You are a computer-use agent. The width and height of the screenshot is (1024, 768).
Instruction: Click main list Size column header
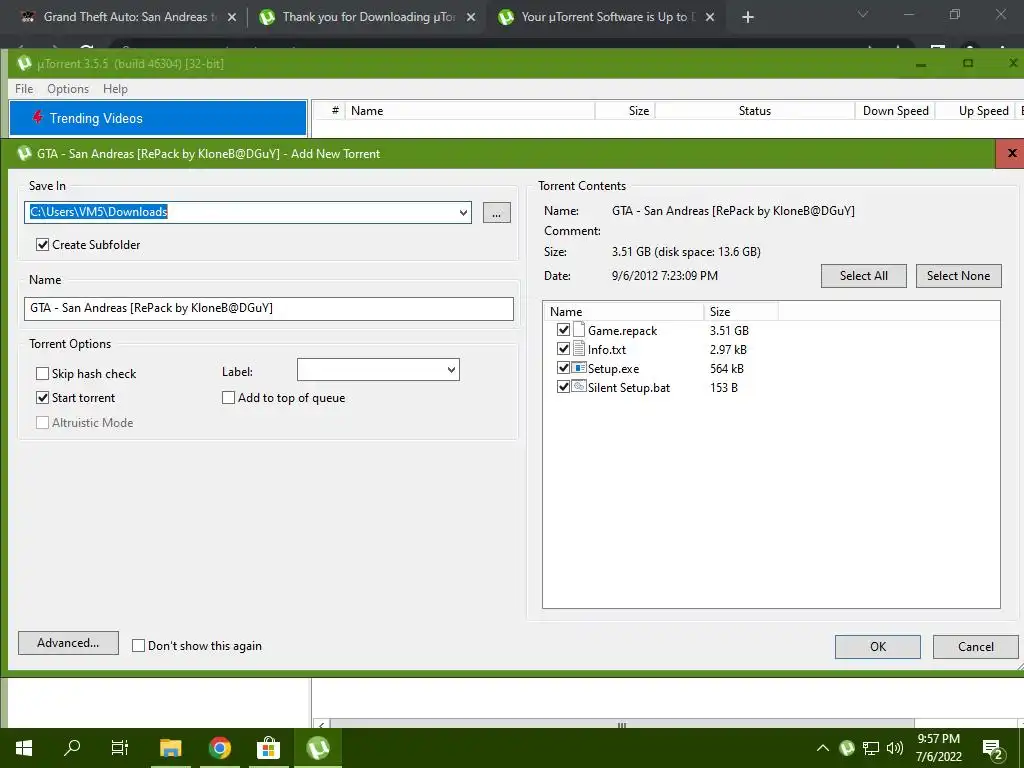click(x=625, y=111)
